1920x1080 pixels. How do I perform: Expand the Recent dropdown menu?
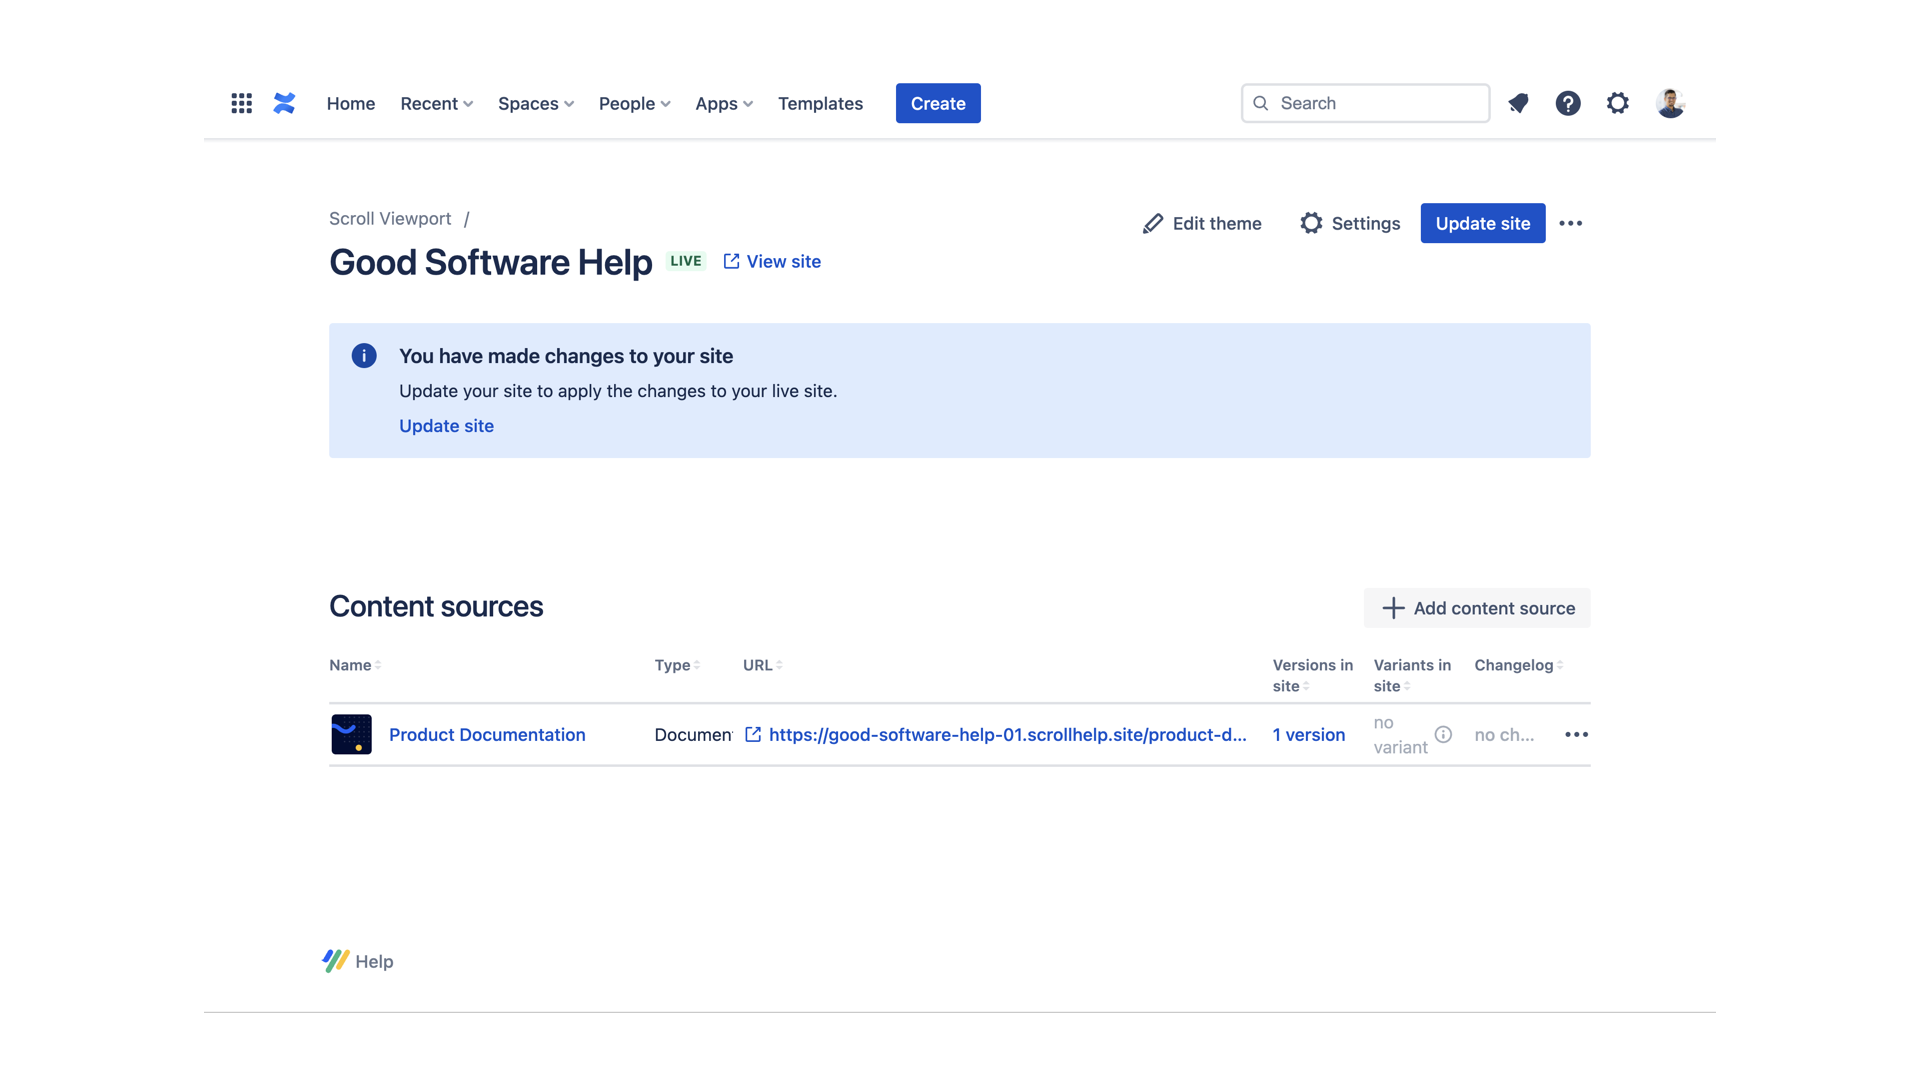pyautogui.click(x=436, y=103)
